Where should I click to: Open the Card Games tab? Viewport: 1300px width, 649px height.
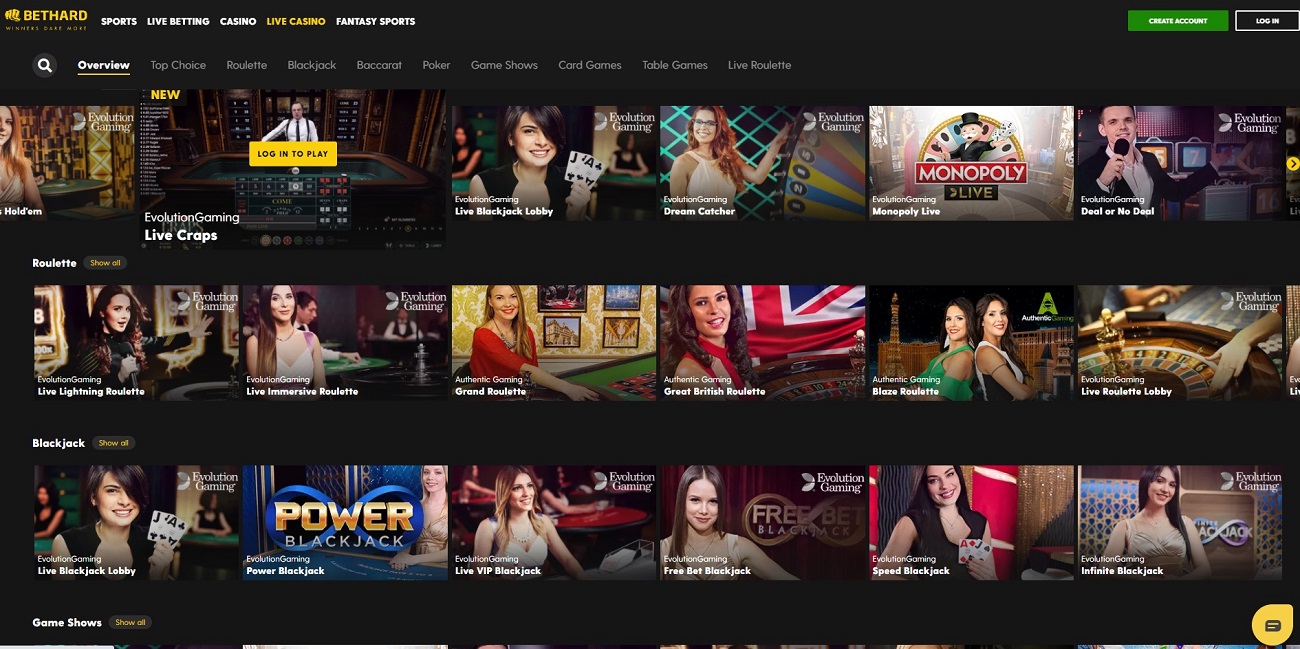[x=590, y=65]
